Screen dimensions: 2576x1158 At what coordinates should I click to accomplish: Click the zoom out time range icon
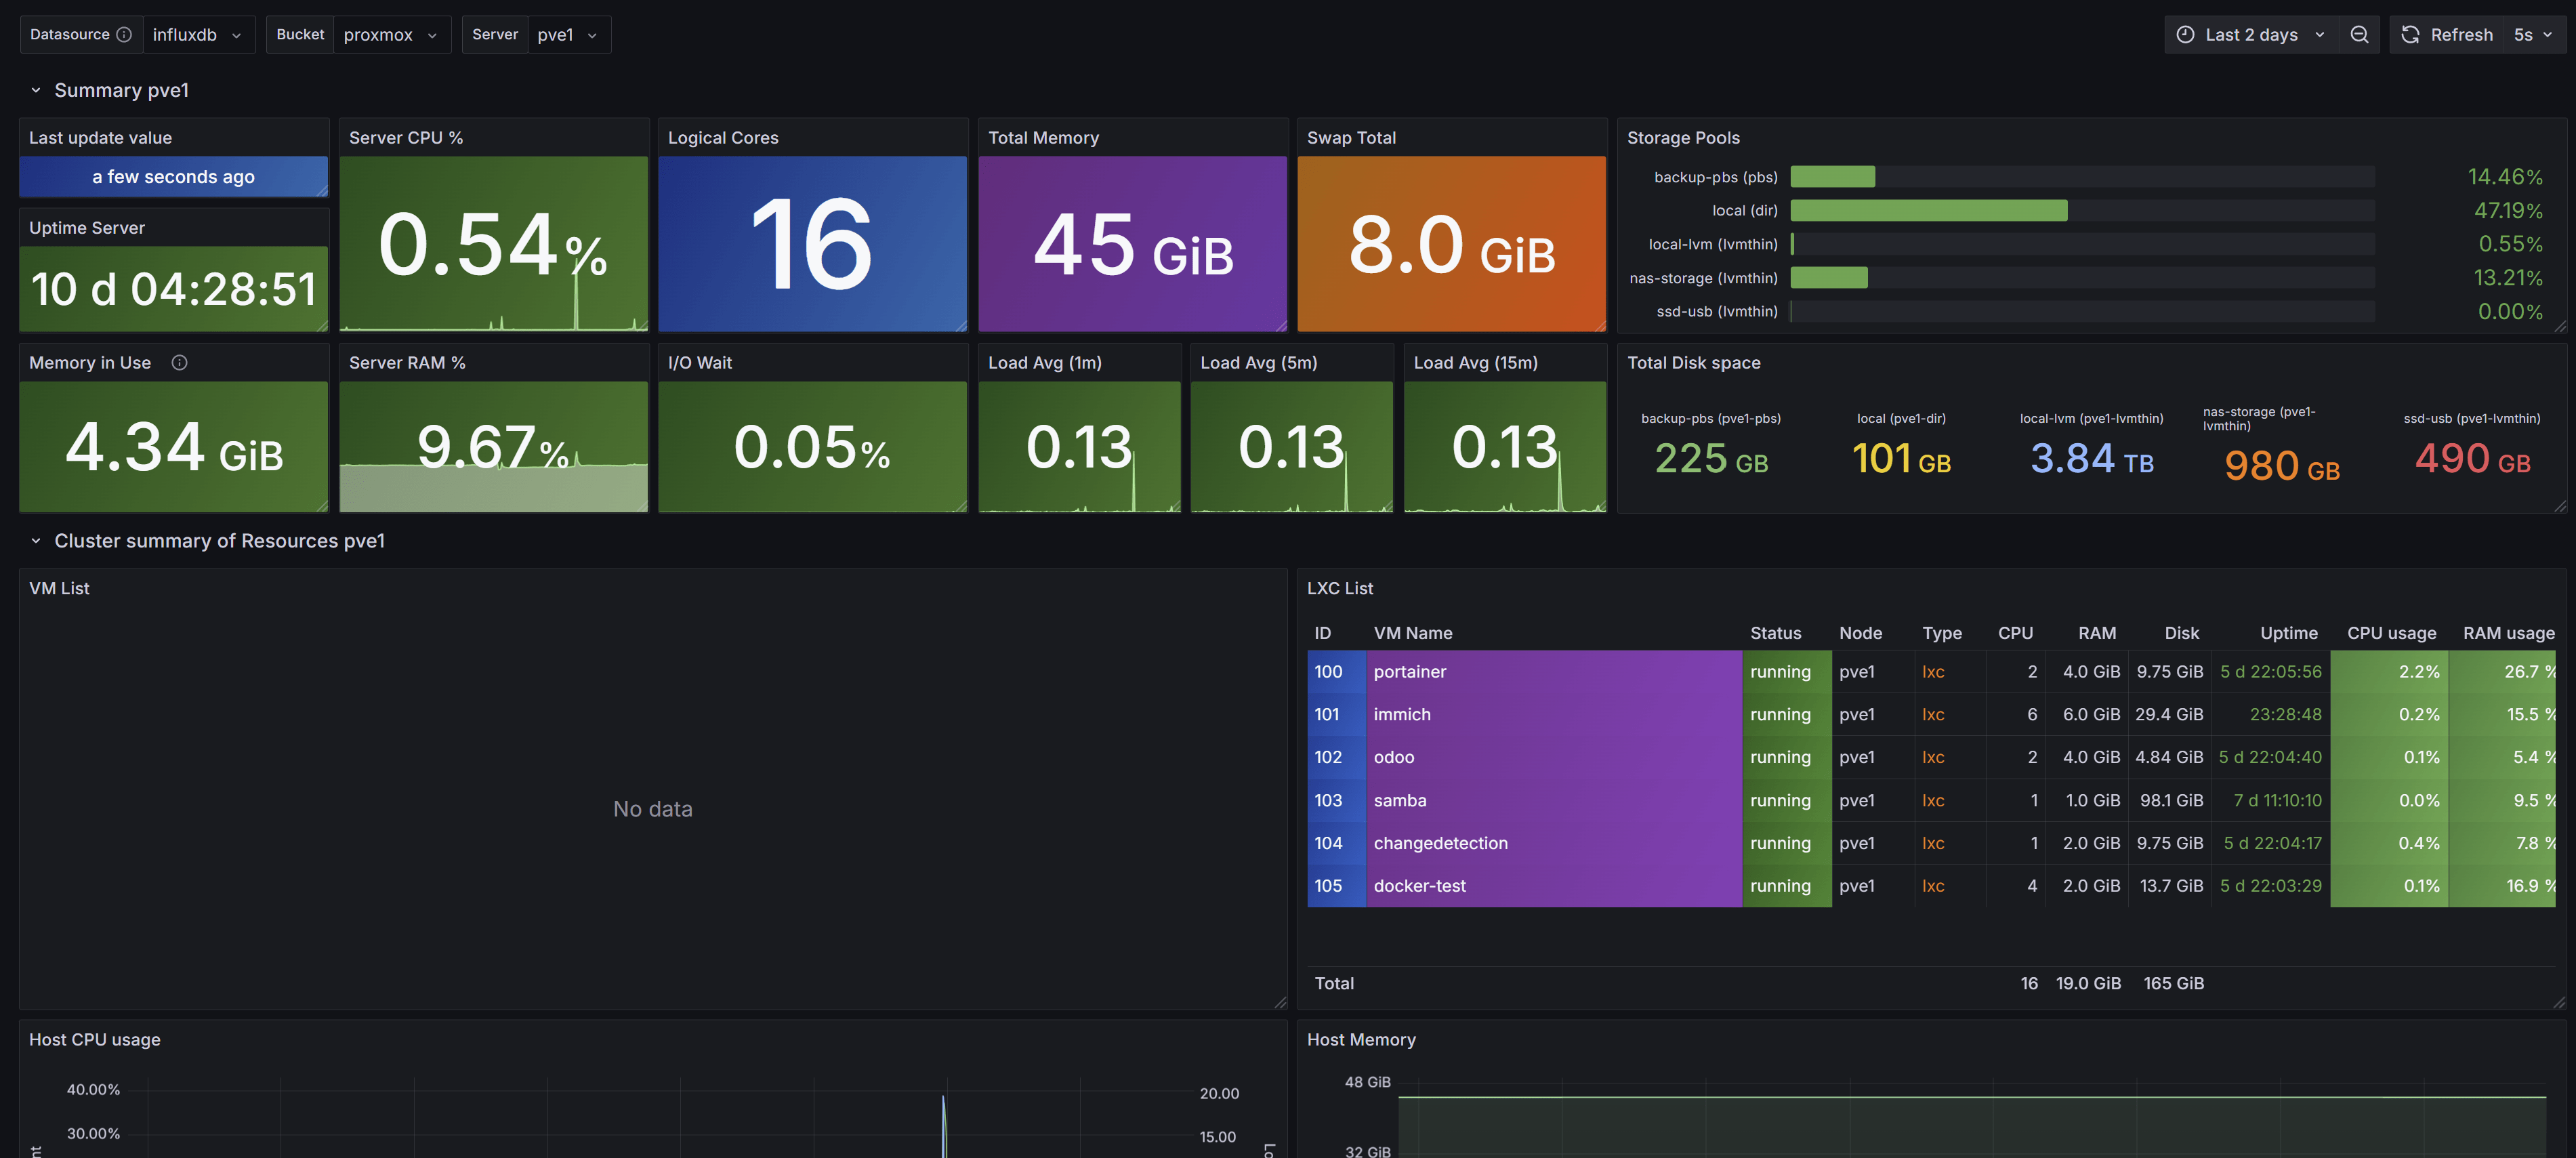pos(2359,34)
